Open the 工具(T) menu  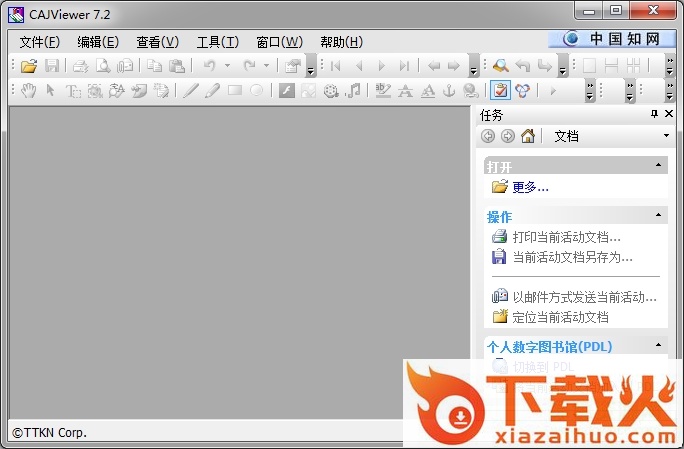[217, 41]
